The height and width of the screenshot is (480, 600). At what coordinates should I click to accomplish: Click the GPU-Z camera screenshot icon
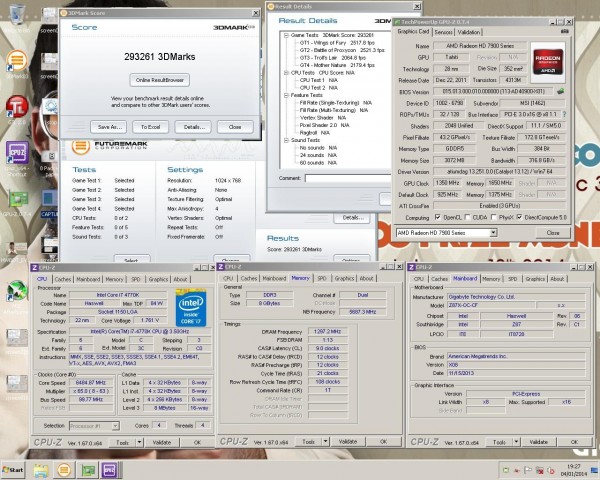[x=565, y=32]
